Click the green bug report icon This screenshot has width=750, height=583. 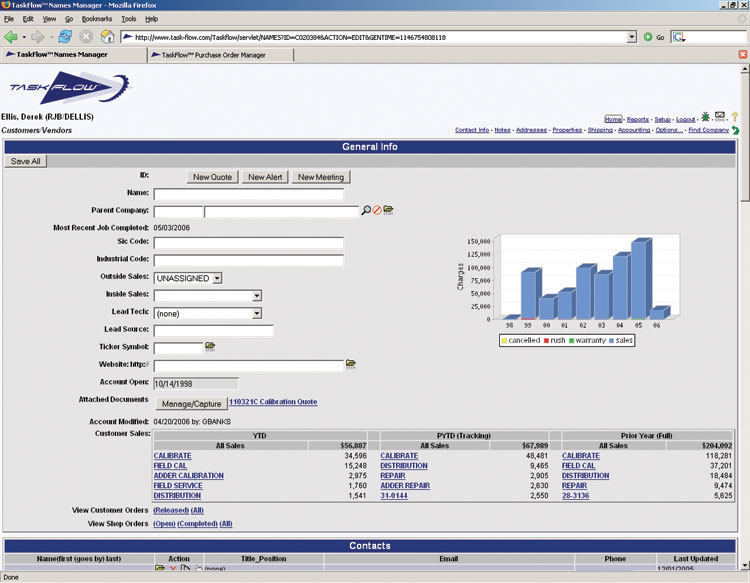pos(705,117)
